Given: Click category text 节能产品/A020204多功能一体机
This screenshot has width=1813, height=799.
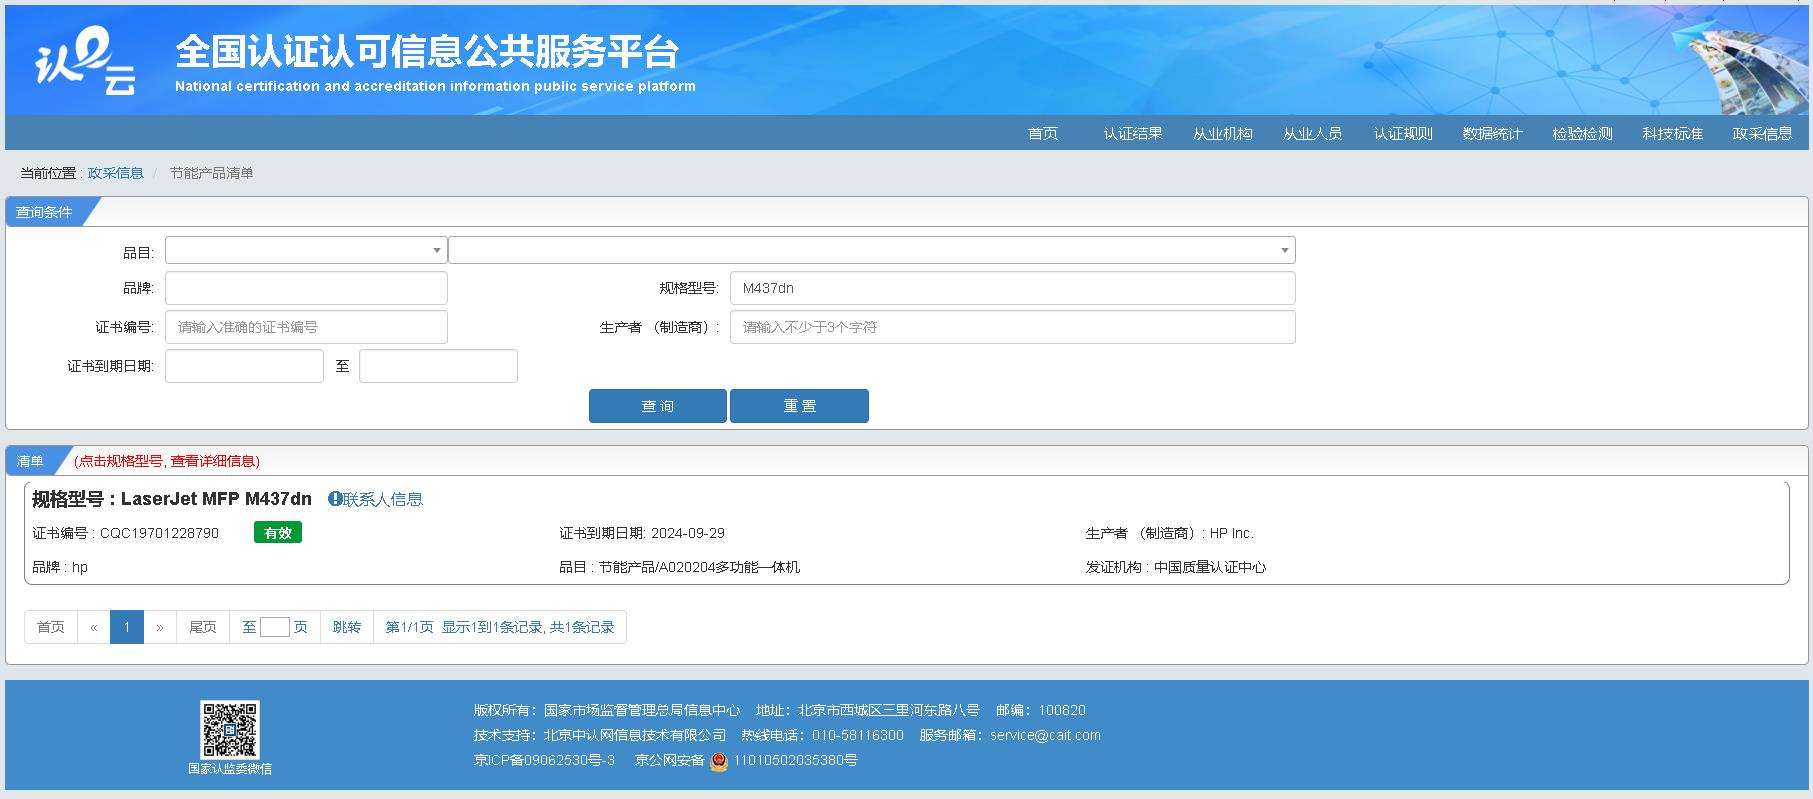Looking at the screenshot, I should pos(699,567).
